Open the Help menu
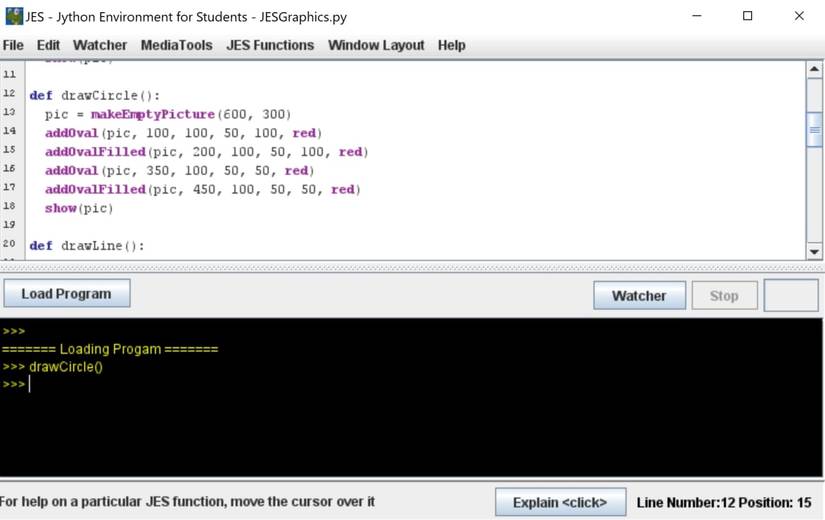Image resolution: width=825 pixels, height=520 pixels. point(451,45)
